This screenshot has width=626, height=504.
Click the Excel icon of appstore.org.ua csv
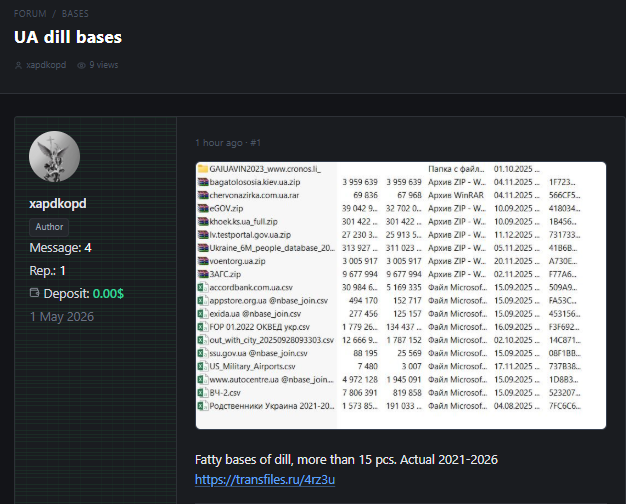[203, 301]
